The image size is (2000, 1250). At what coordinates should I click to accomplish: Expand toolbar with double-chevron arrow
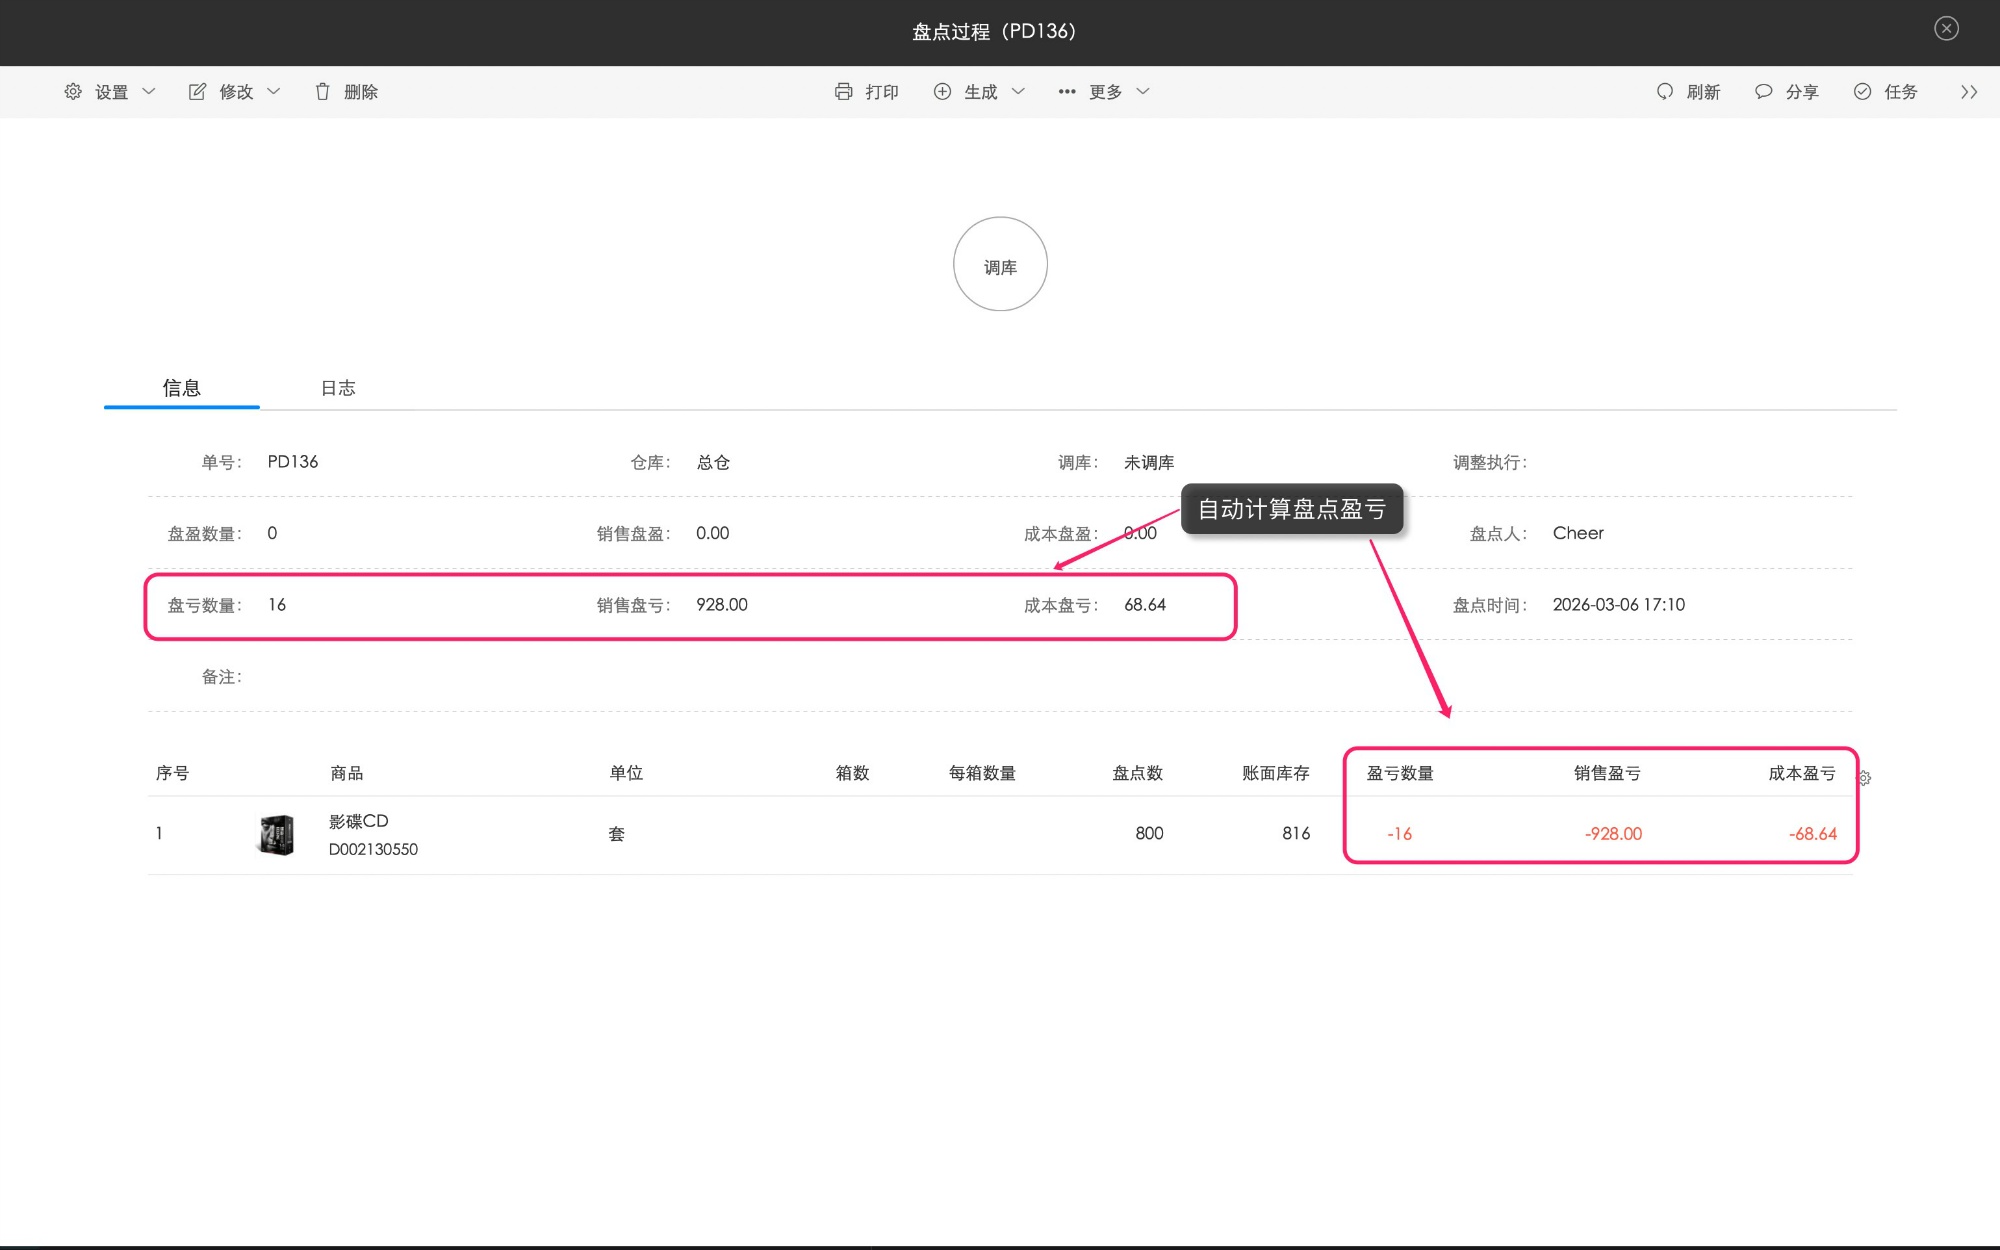pyautogui.click(x=1968, y=91)
